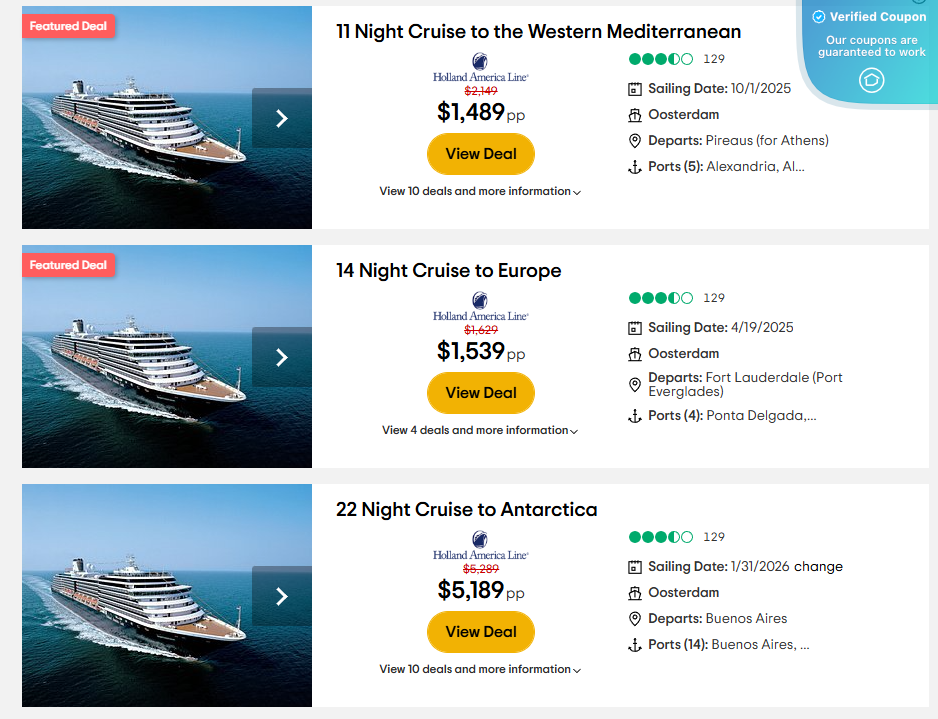Click Holland America Line logo on Europe cruise
The height and width of the screenshot is (719, 938).
click(481, 306)
